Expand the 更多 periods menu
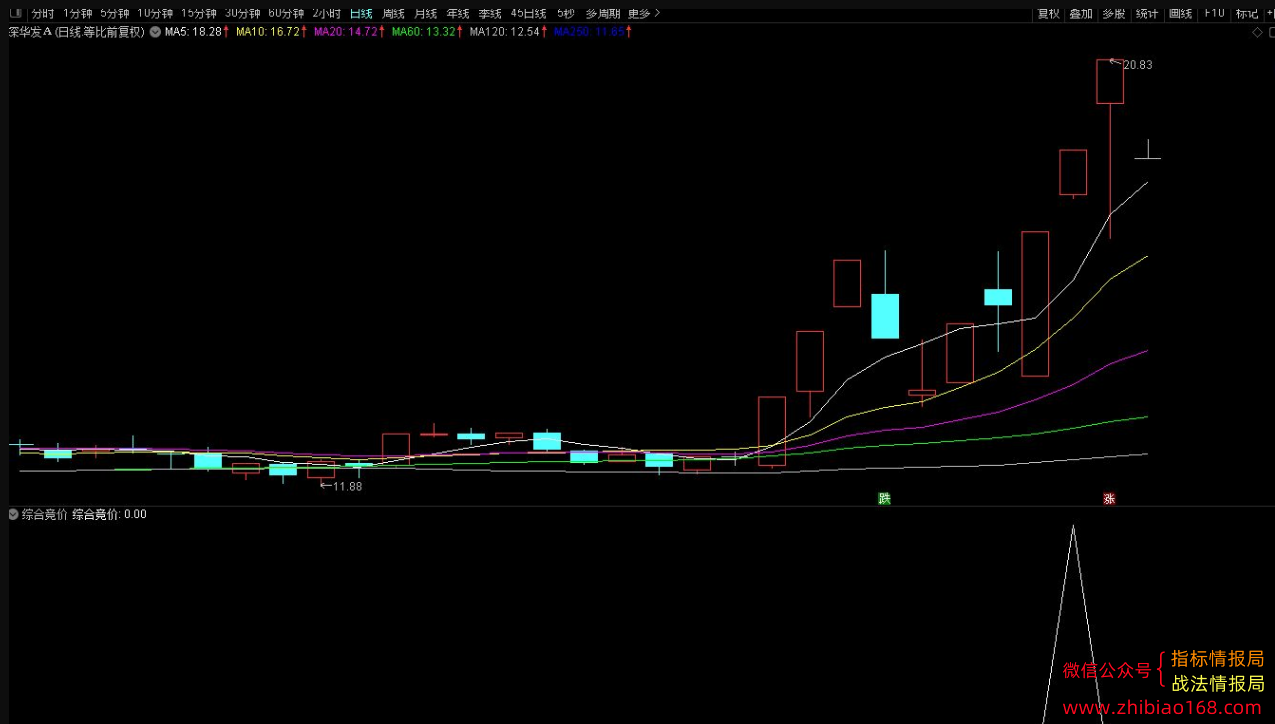1275x724 pixels. point(644,13)
